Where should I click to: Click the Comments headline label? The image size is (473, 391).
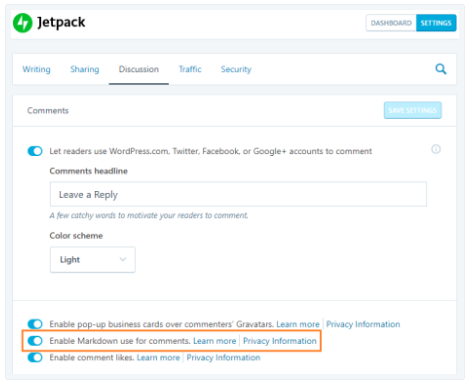[x=89, y=171]
